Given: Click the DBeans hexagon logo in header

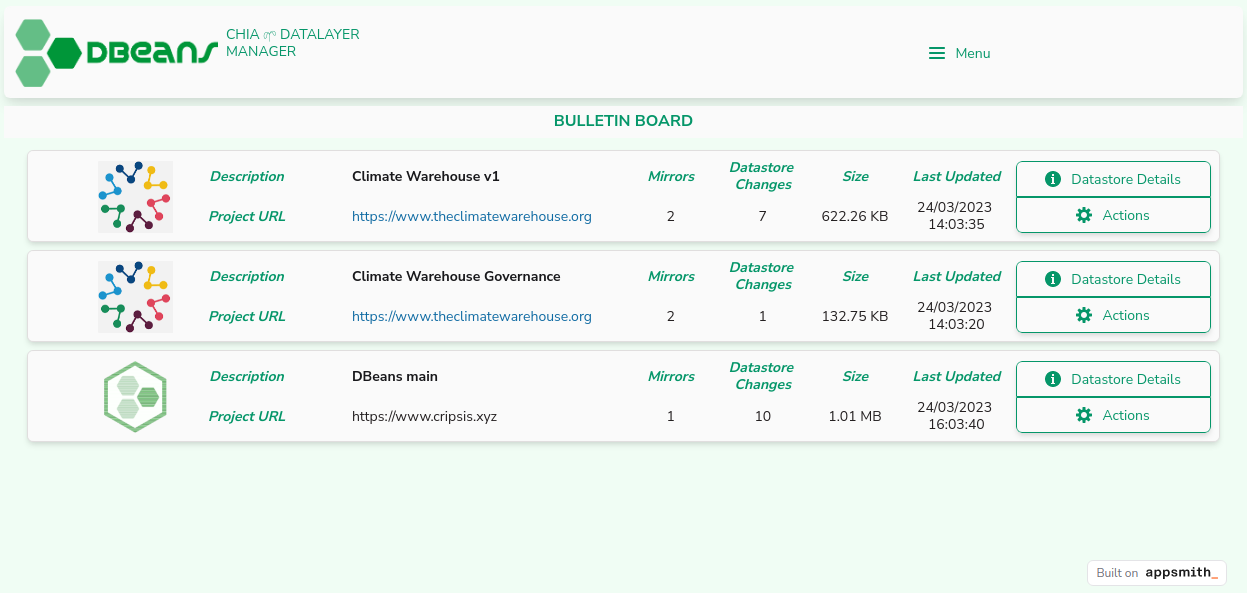Looking at the screenshot, I should tap(116, 53).
